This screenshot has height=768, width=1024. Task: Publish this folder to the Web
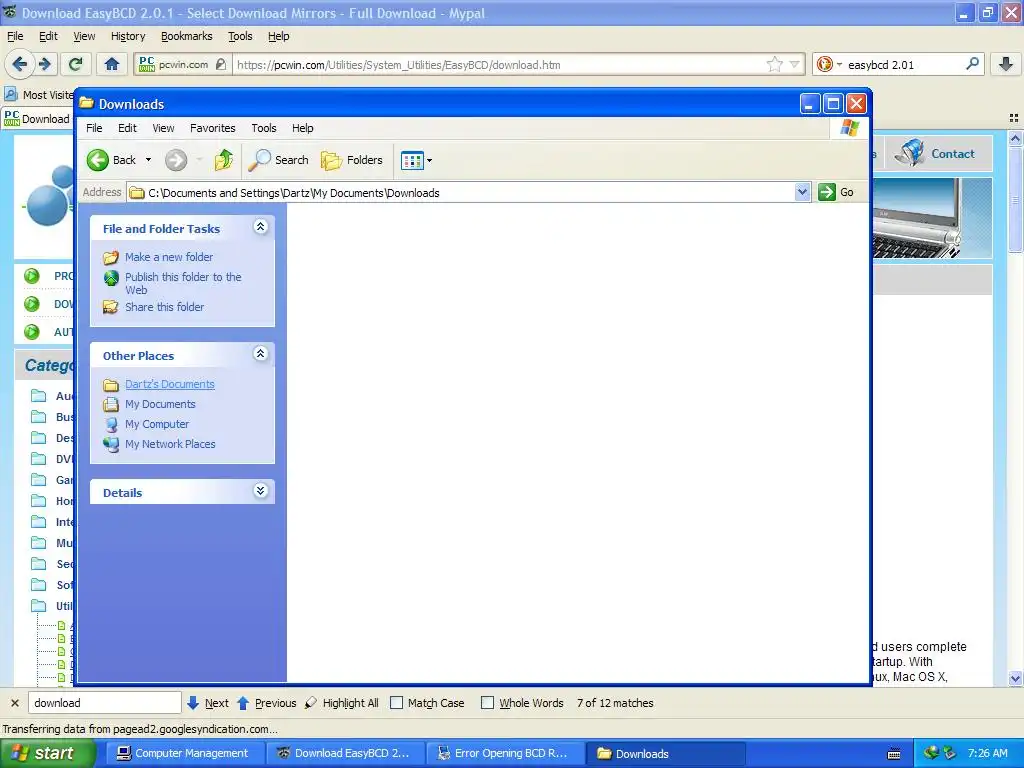[x=183, y=283]
